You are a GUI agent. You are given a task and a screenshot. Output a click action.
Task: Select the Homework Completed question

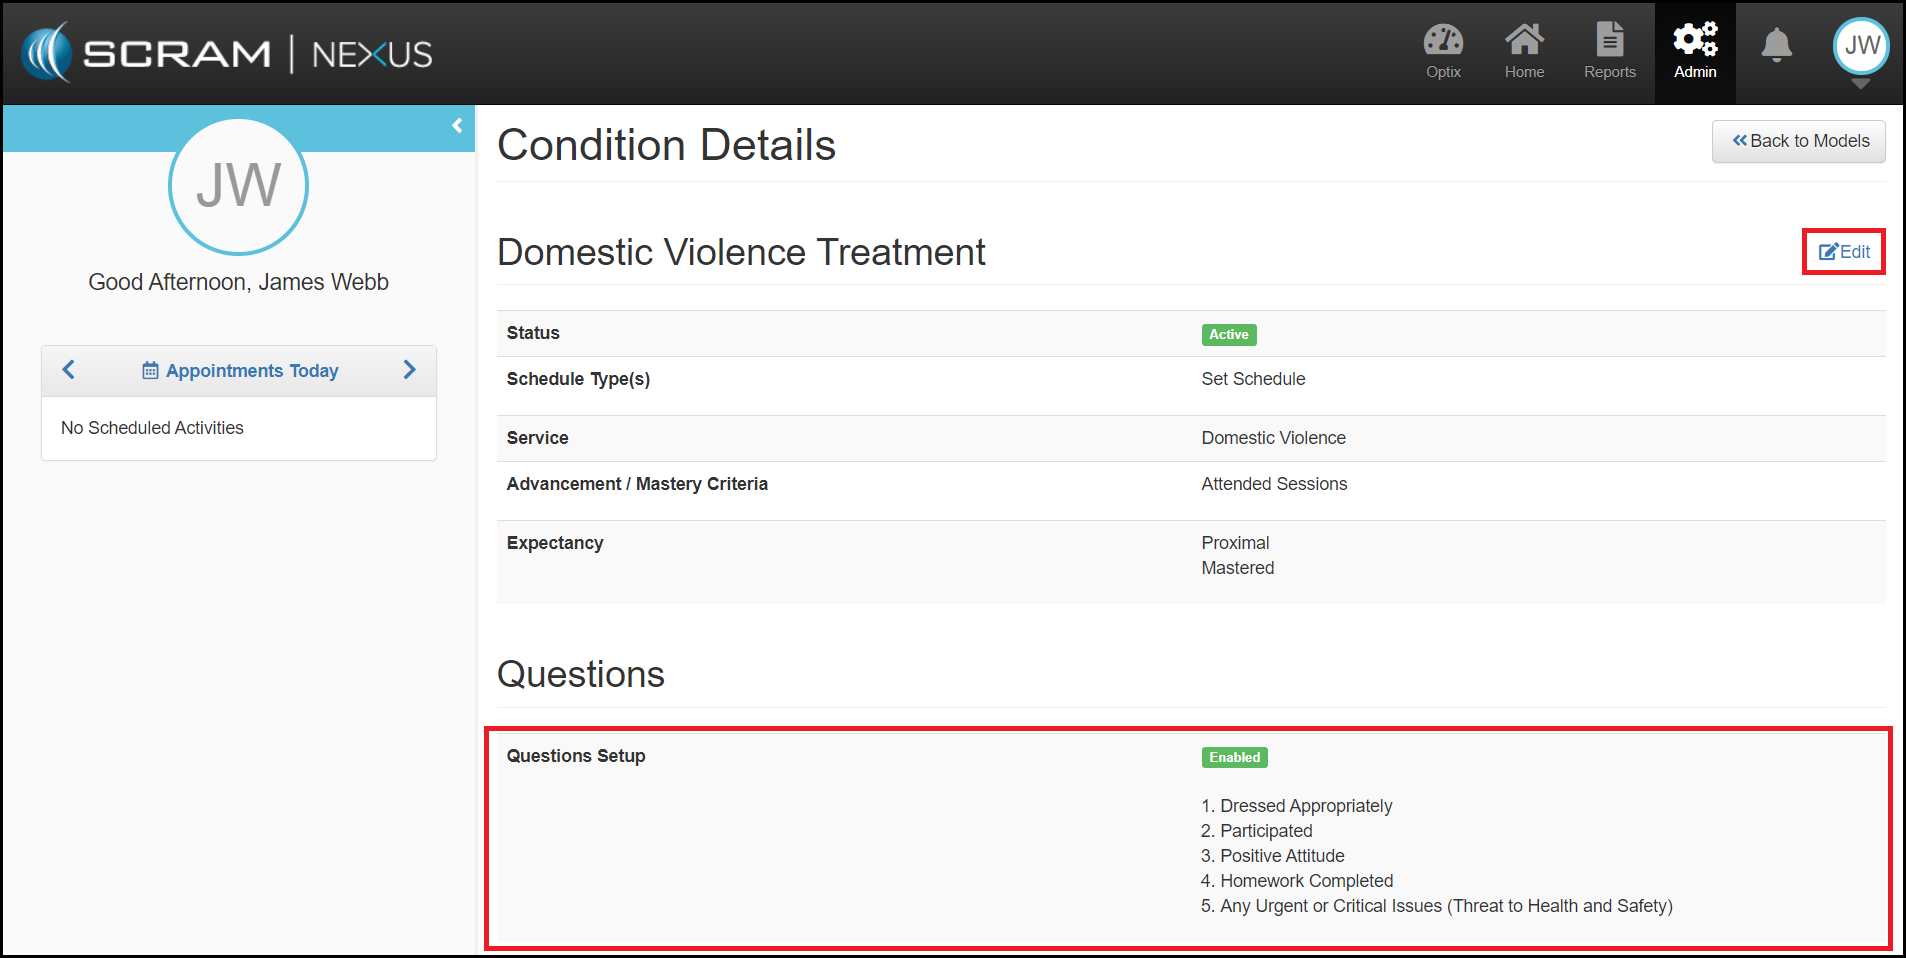(1305, 881)
